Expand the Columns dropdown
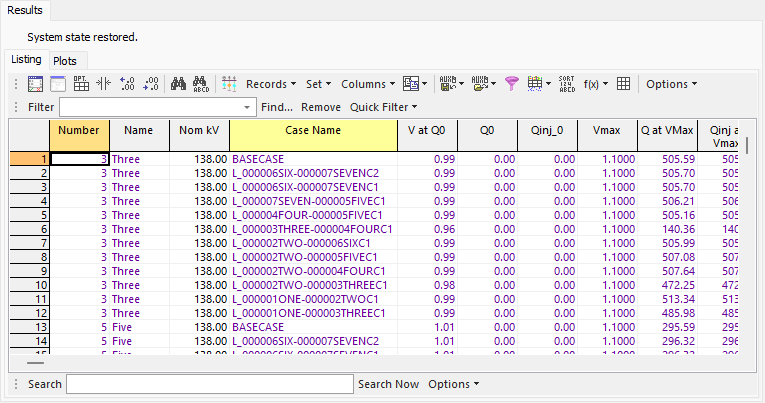This screenshot has width=765, height=403. click(x=368, y=84)
